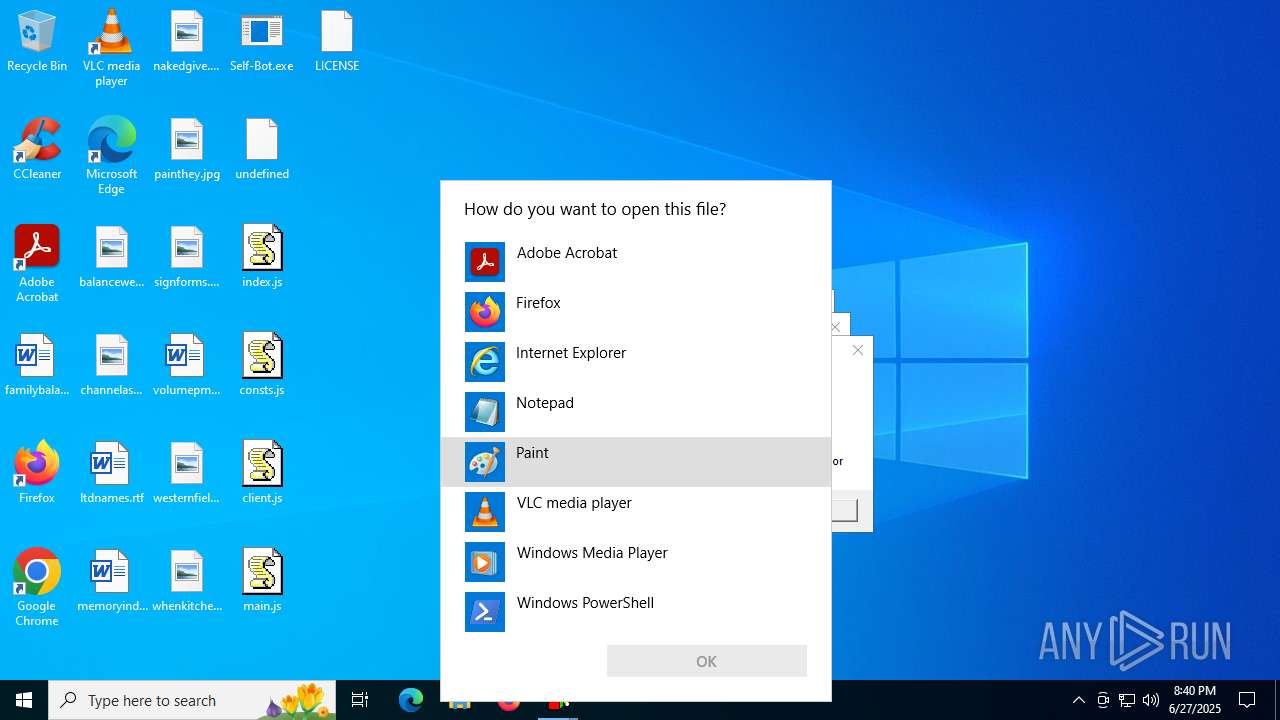Select the signforms image file on desktop
This screenshot has width=1280, height=720.
tap(186, 258)
